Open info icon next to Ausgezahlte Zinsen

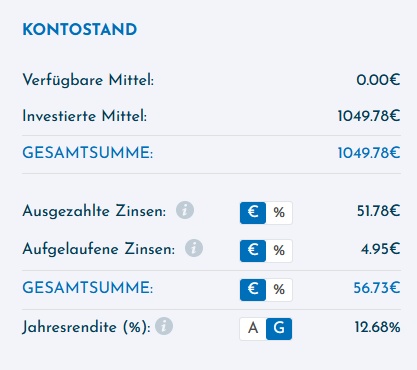coord(185,210)
